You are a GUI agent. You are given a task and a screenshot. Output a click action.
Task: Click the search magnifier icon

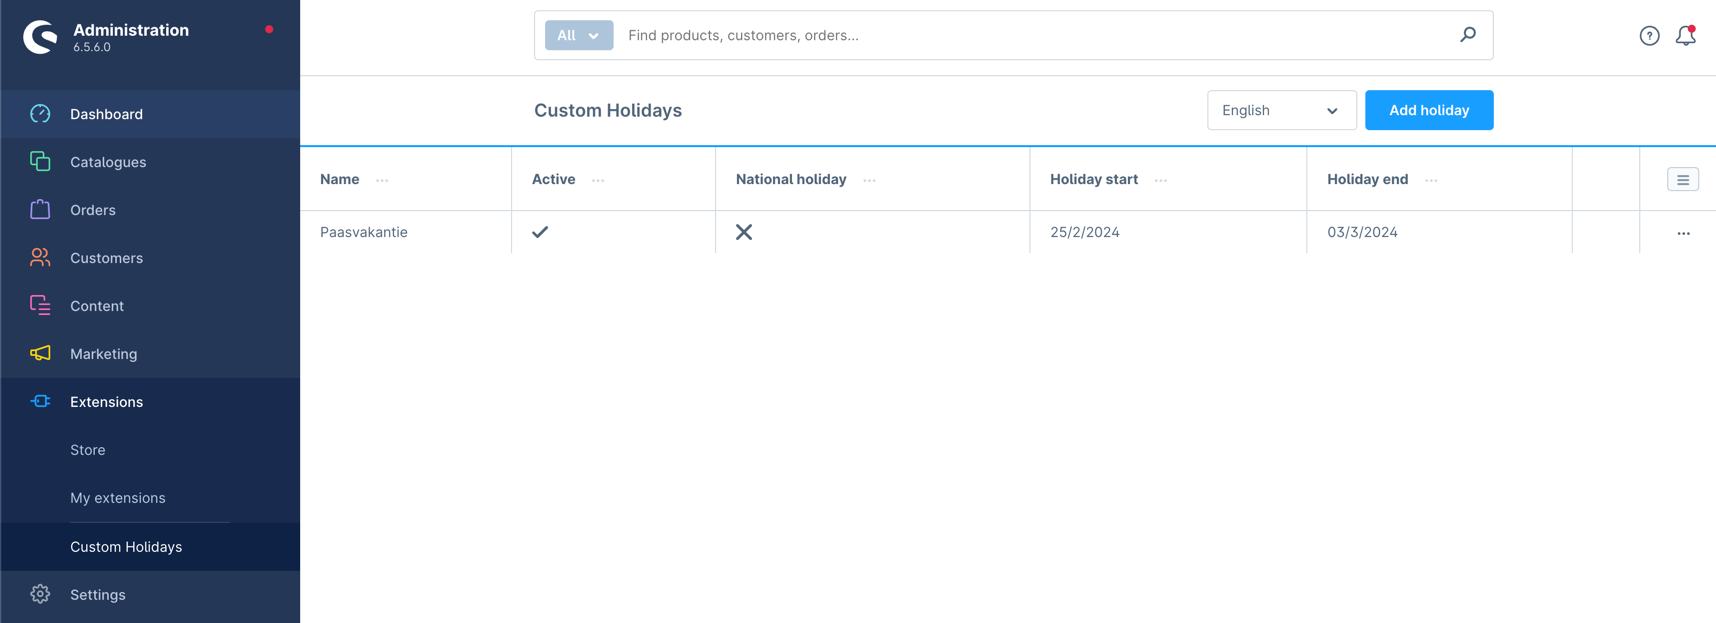tap(1468, 35)
